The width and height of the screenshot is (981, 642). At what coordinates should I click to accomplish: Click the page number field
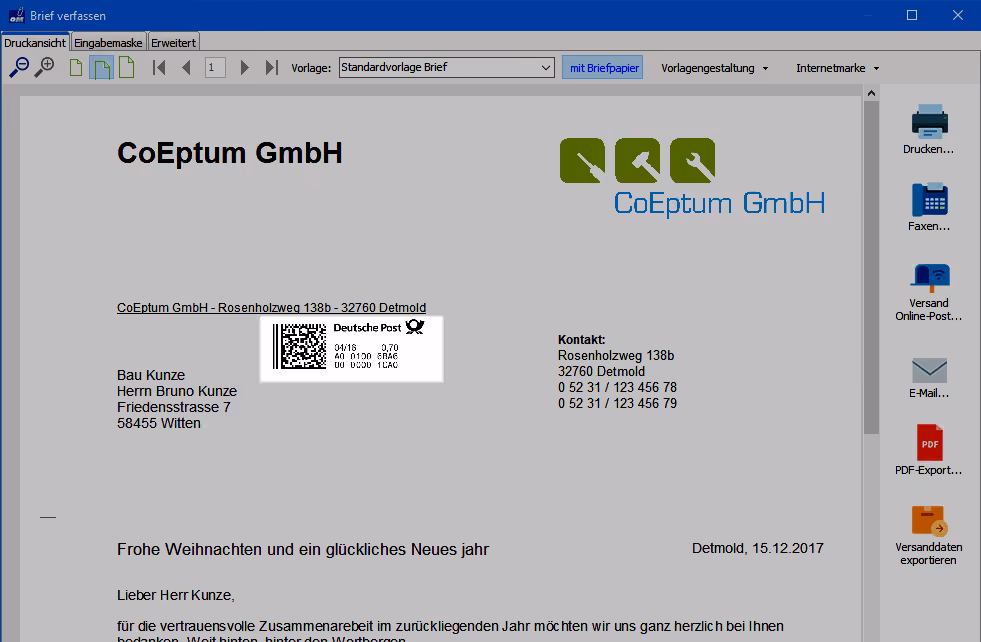click(x=215, y=68)
